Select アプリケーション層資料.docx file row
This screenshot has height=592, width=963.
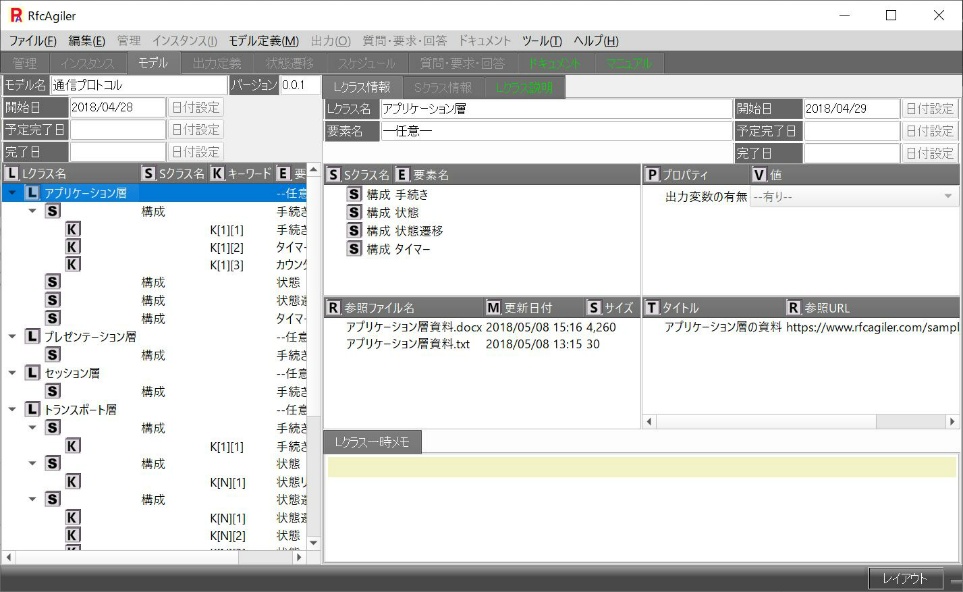pos(482,327)
